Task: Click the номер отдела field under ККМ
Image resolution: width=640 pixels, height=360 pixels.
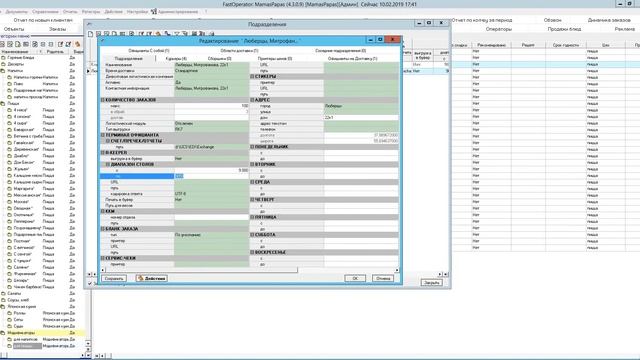Action: (x=211, y=218)
